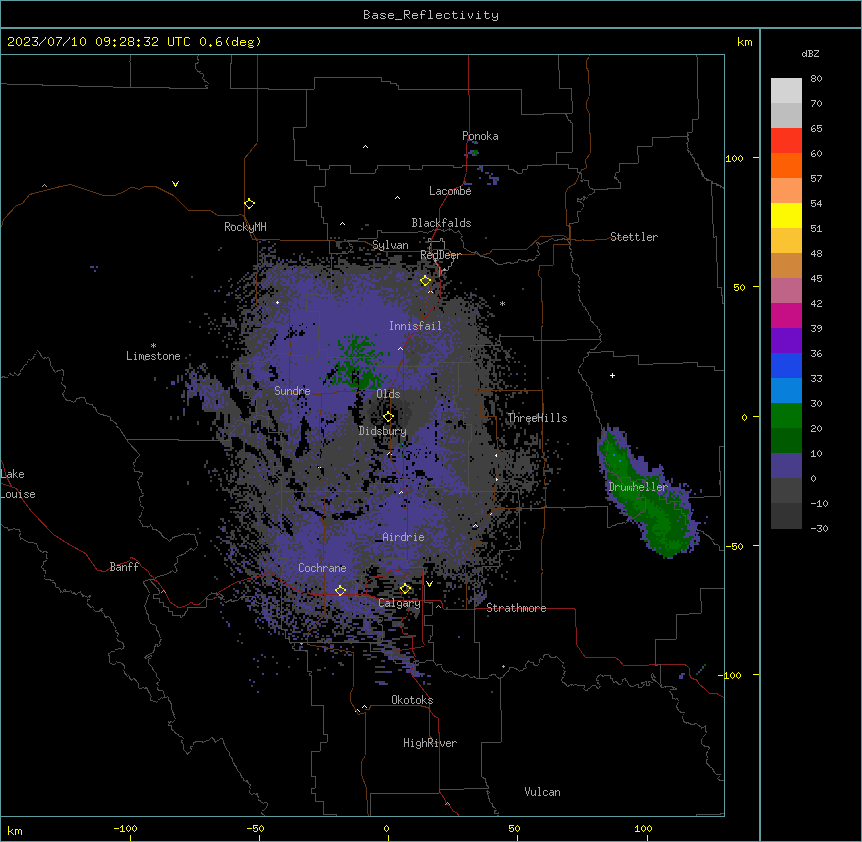Click the white asterisk above Limestone

pyautogui.click(x=153, y=346)
